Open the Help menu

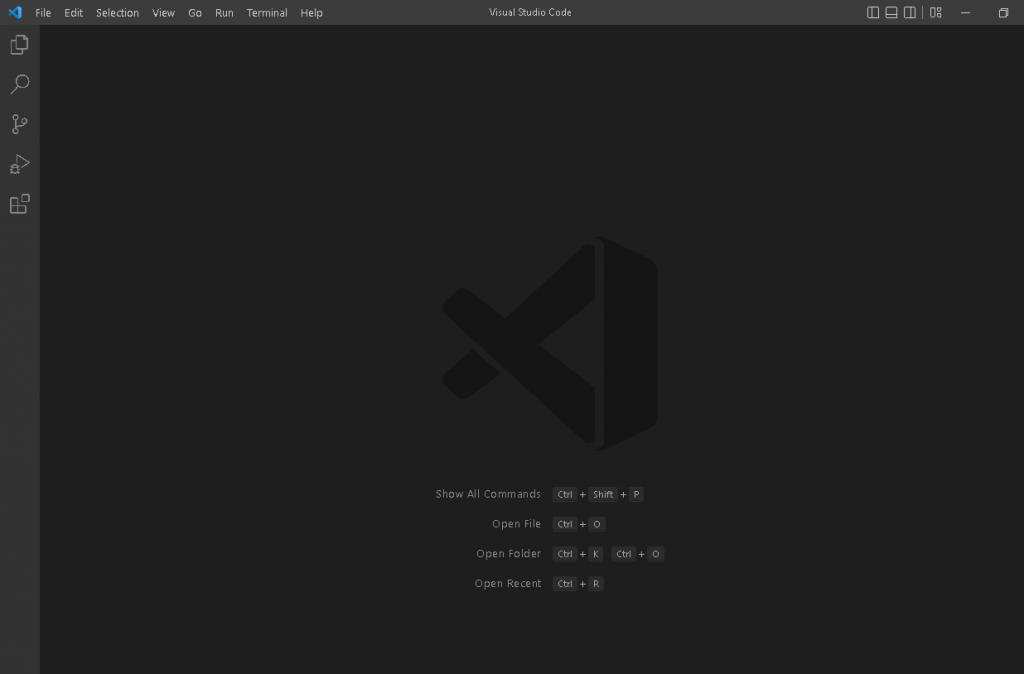(x=312, y=12)
